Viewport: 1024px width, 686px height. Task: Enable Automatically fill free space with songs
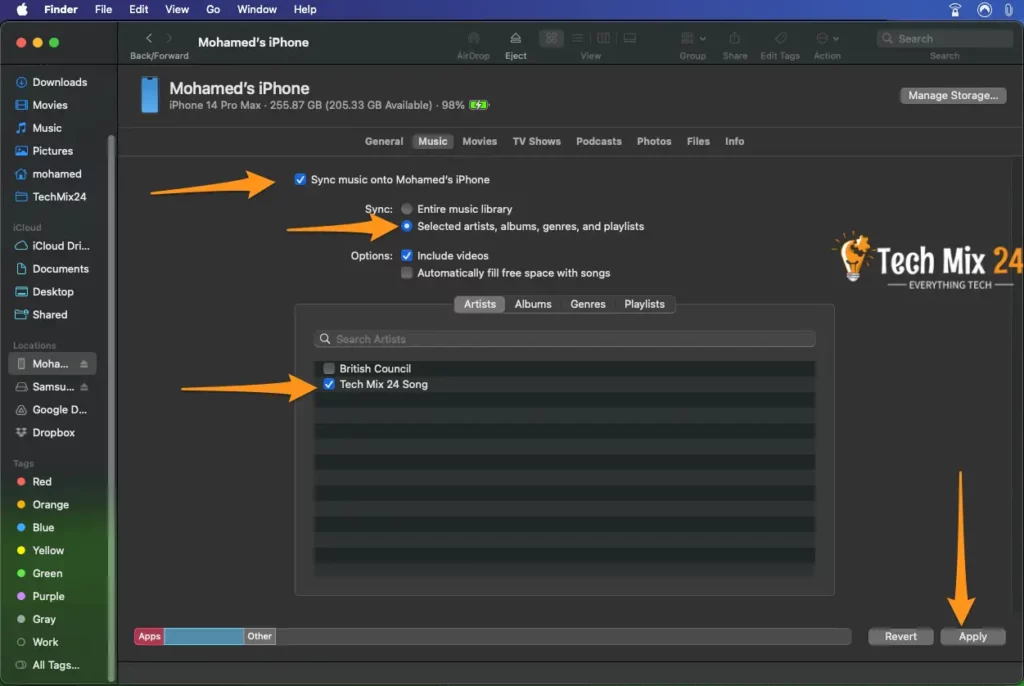pos(407,273)
